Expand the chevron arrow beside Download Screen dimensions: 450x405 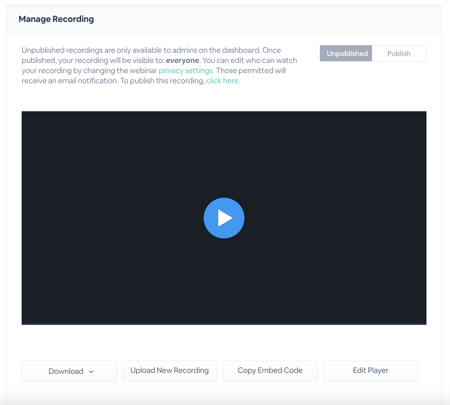pyautogui.click(x=91, y=371)
